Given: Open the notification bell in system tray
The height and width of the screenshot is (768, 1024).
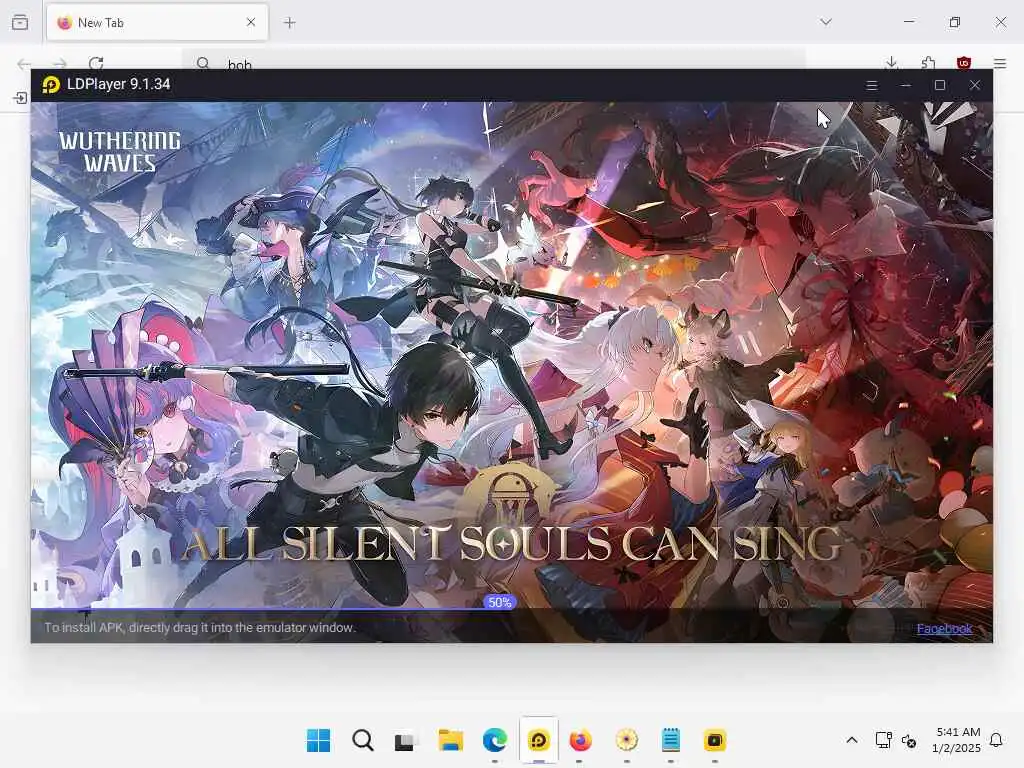Looking at the screenshot, I should click(996, 740).
